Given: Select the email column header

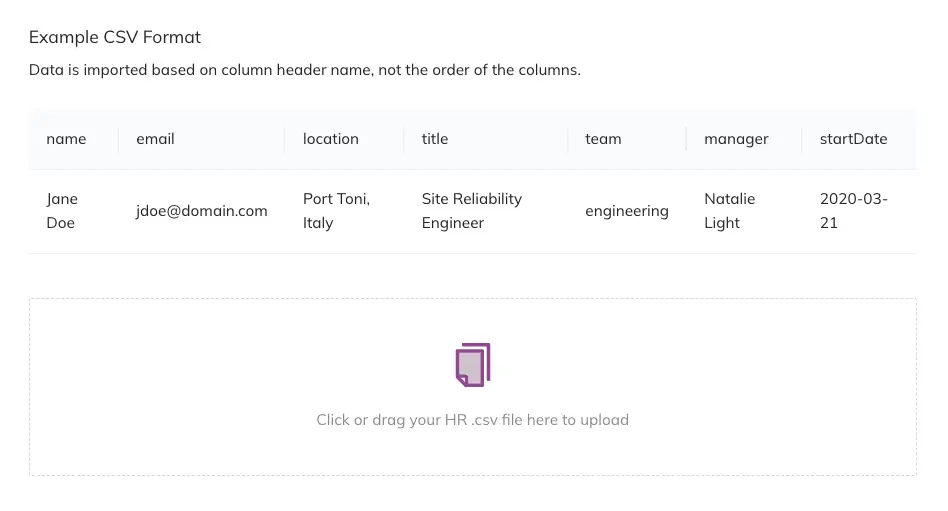Looking at the screenshot, I should [x=155, y=139].
